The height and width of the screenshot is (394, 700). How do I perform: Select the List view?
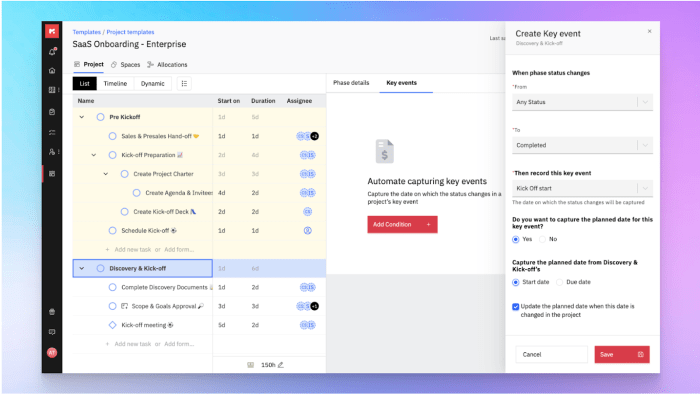coord(85,83)
